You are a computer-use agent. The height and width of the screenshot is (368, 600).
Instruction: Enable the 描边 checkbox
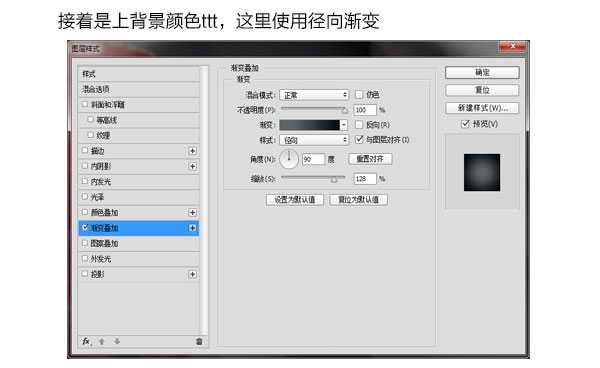pyautogui.click(x=85, y=151)
